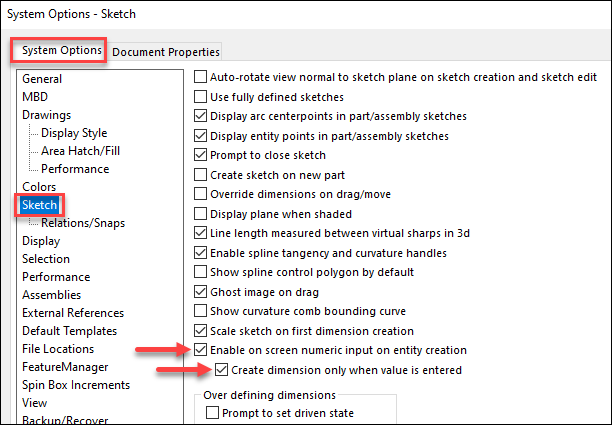Screen dimensions: 612x425
Task: Open the General options category
Action: [42, 79]
